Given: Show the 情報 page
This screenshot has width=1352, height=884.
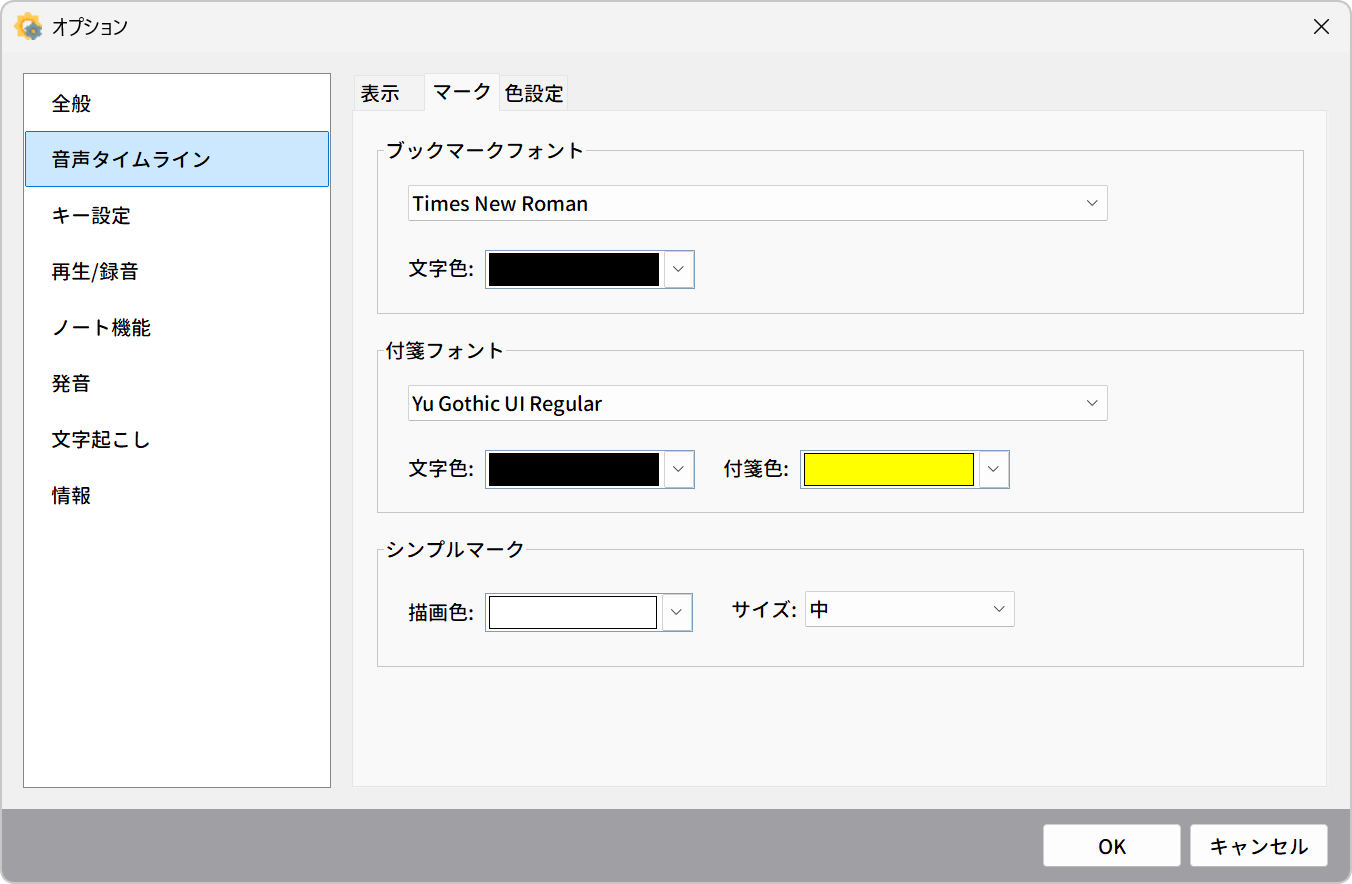Looking at the screenshot, I should point(177,495).
